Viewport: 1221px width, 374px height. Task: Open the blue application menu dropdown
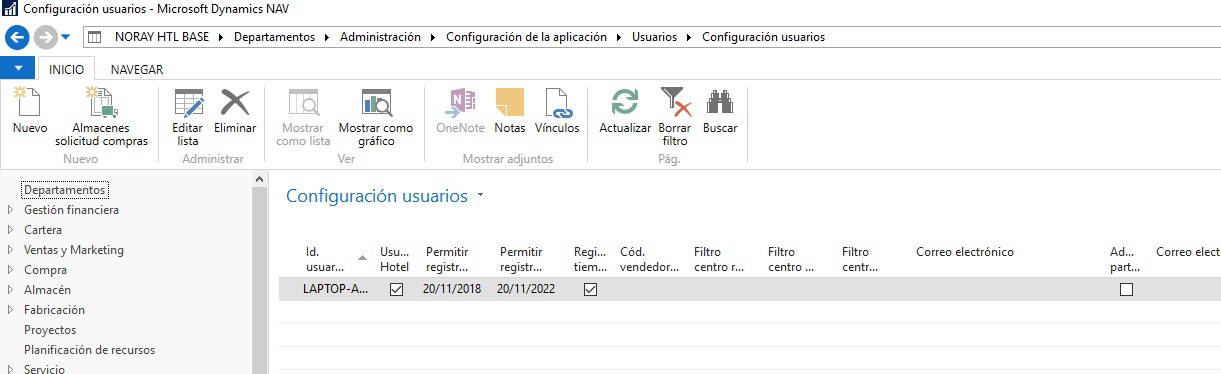click(x=18, y=68)
